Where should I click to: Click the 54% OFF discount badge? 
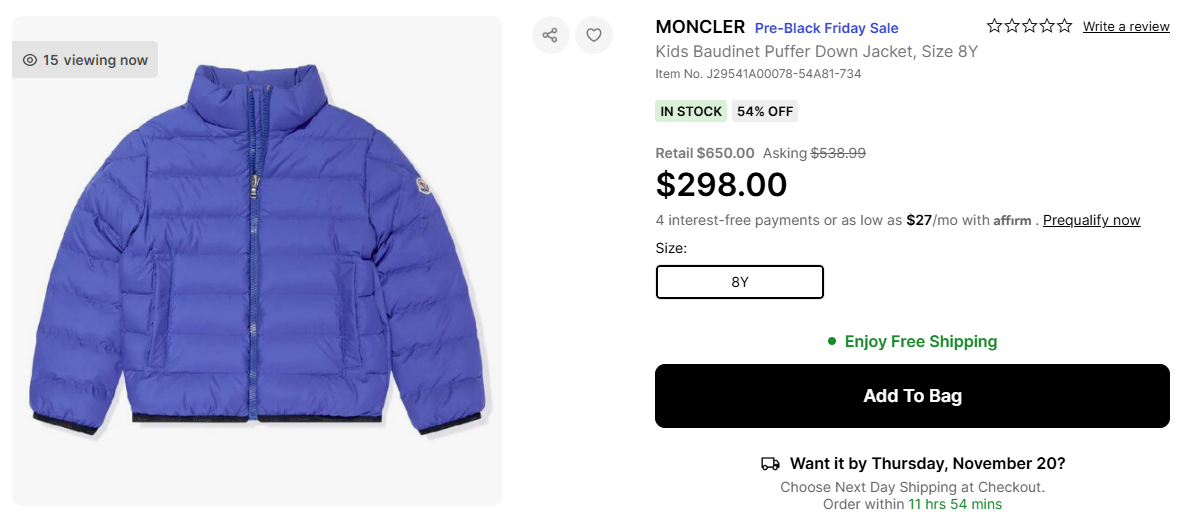point(765,111)
